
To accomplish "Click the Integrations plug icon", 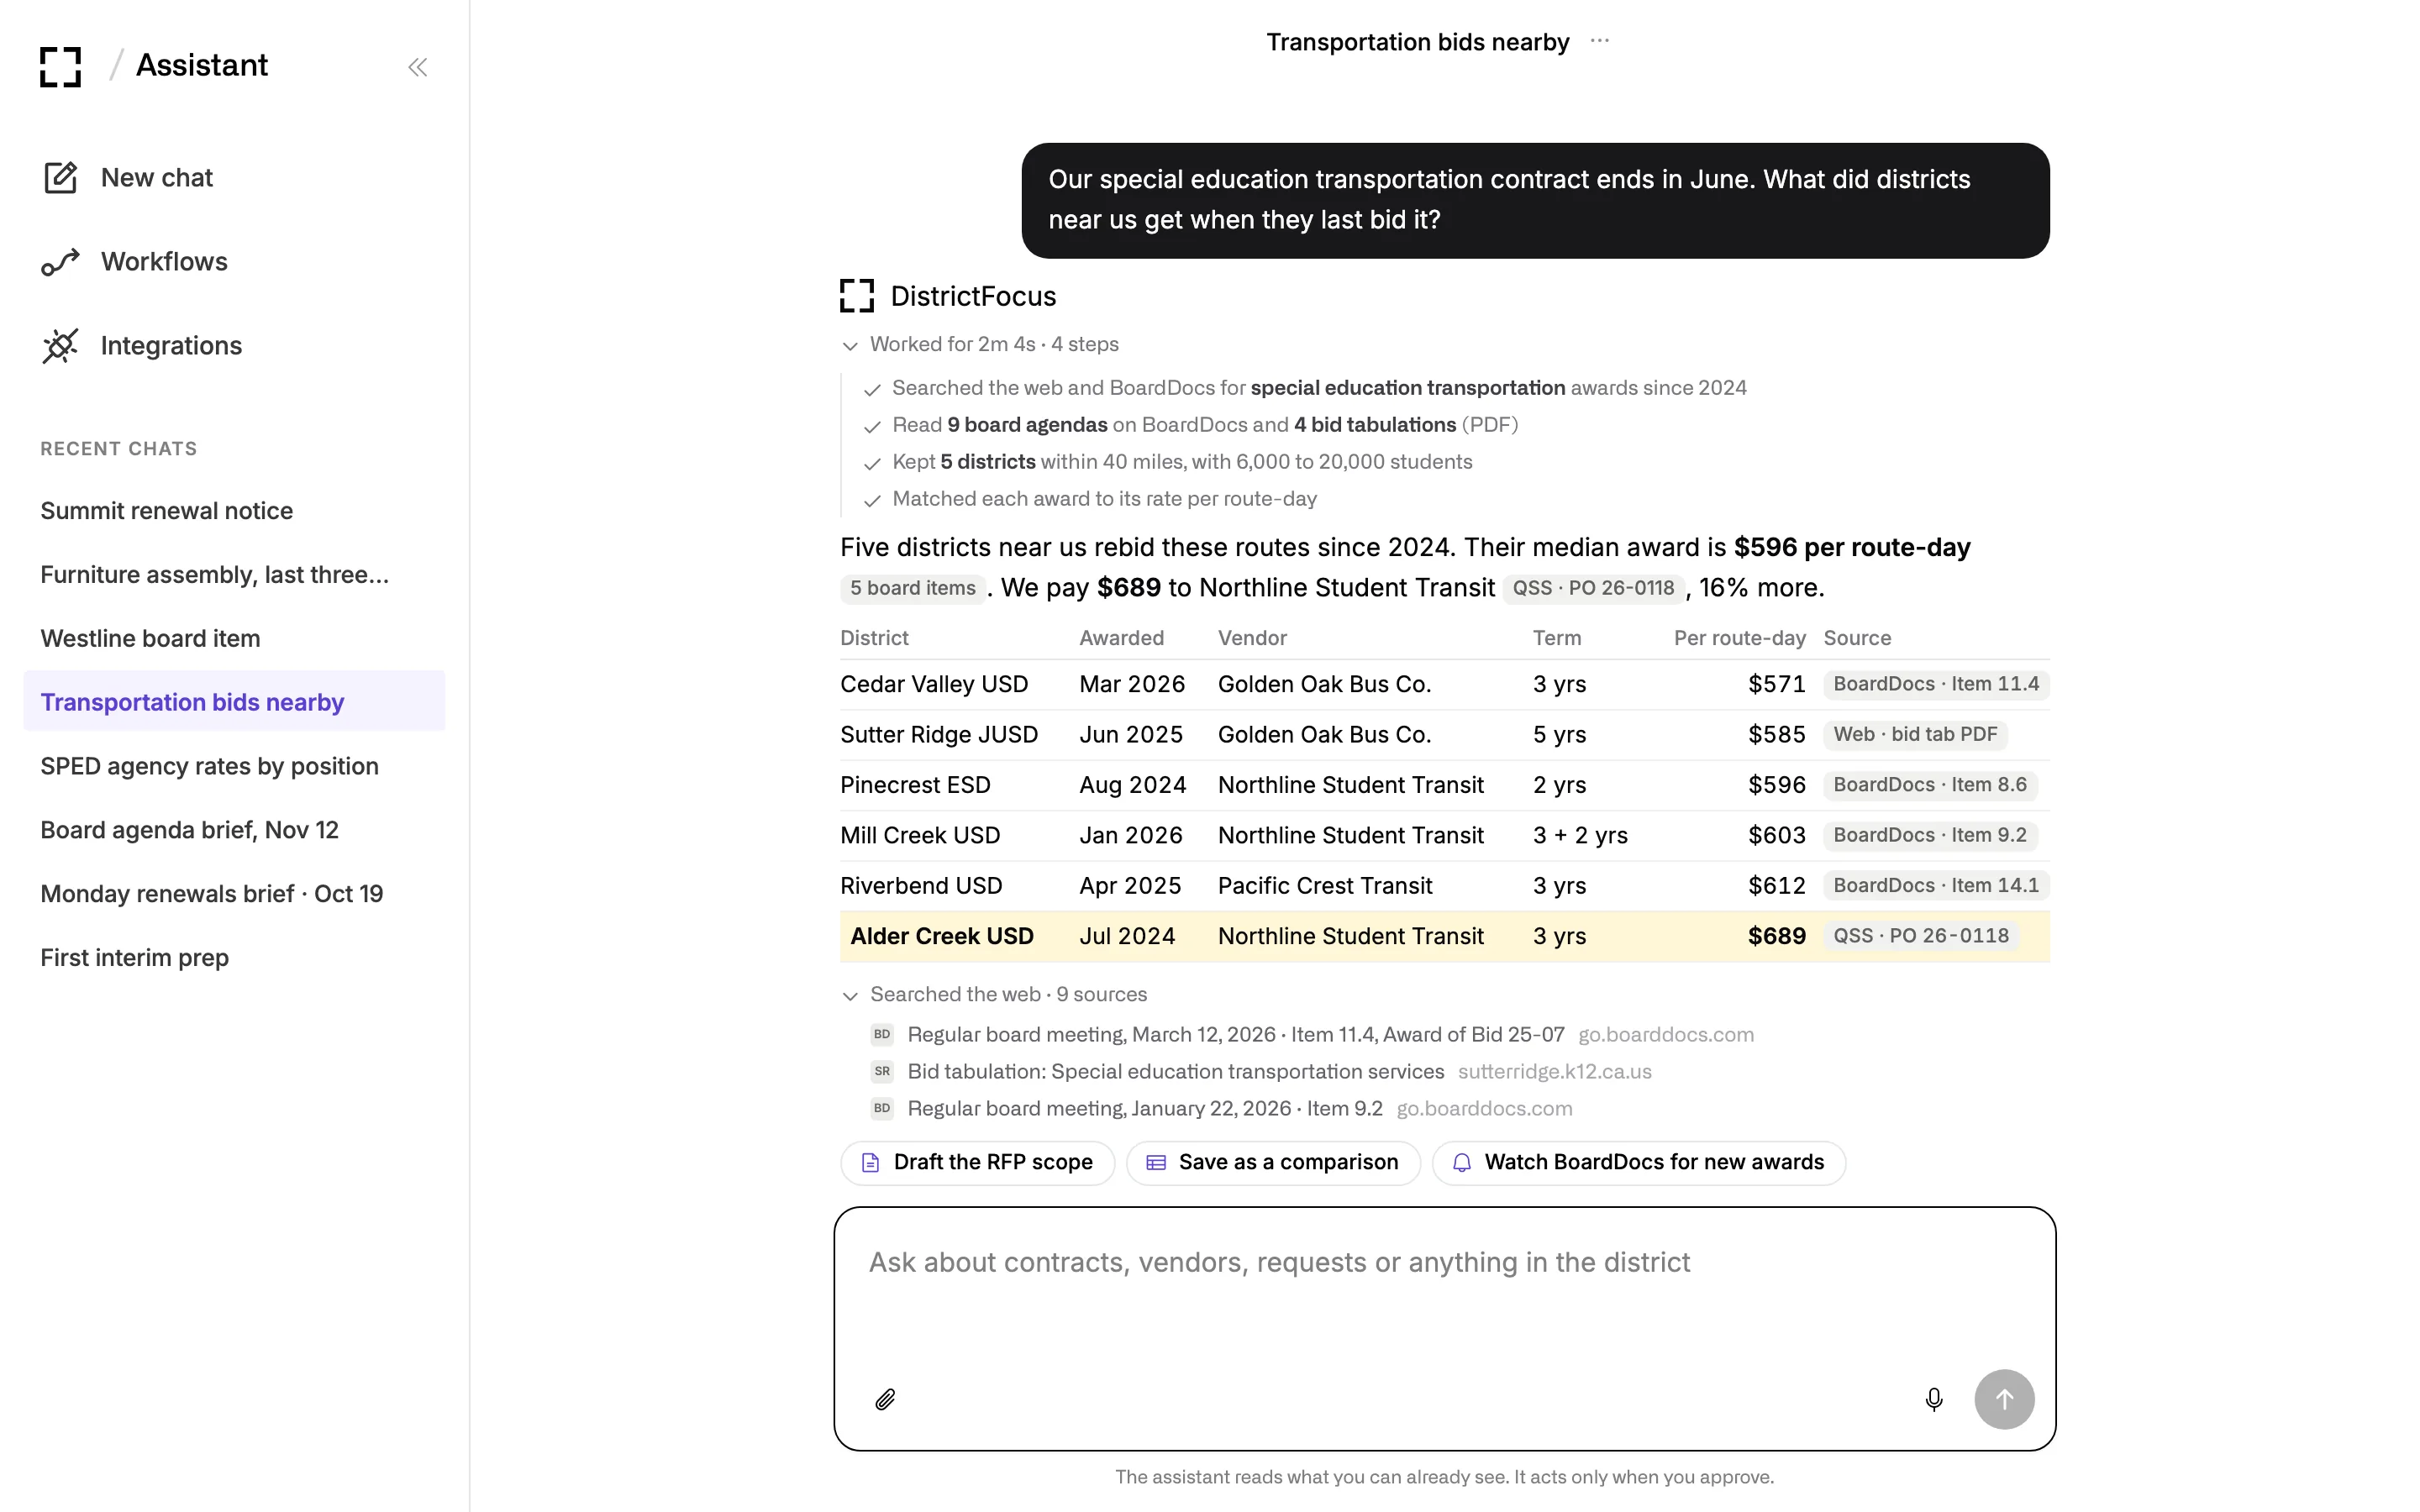I will pyautogui.click(x=60, y=346).
